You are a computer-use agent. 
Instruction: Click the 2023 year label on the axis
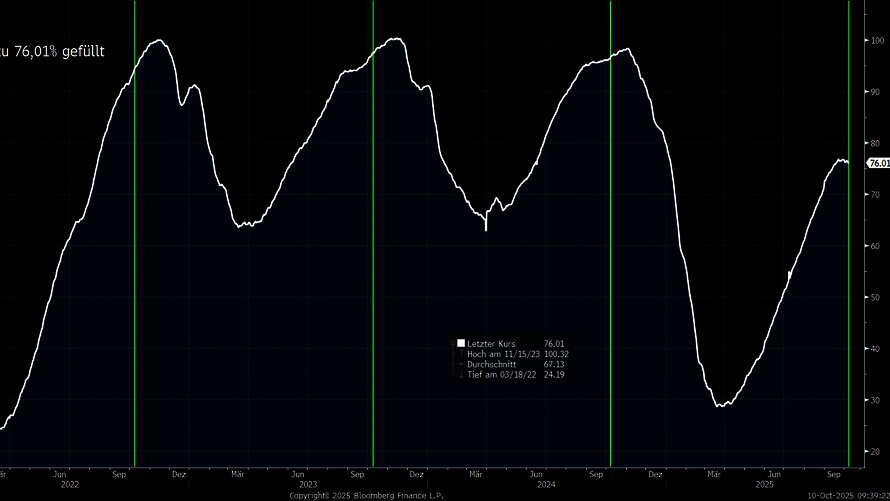[x=308, y=484]
